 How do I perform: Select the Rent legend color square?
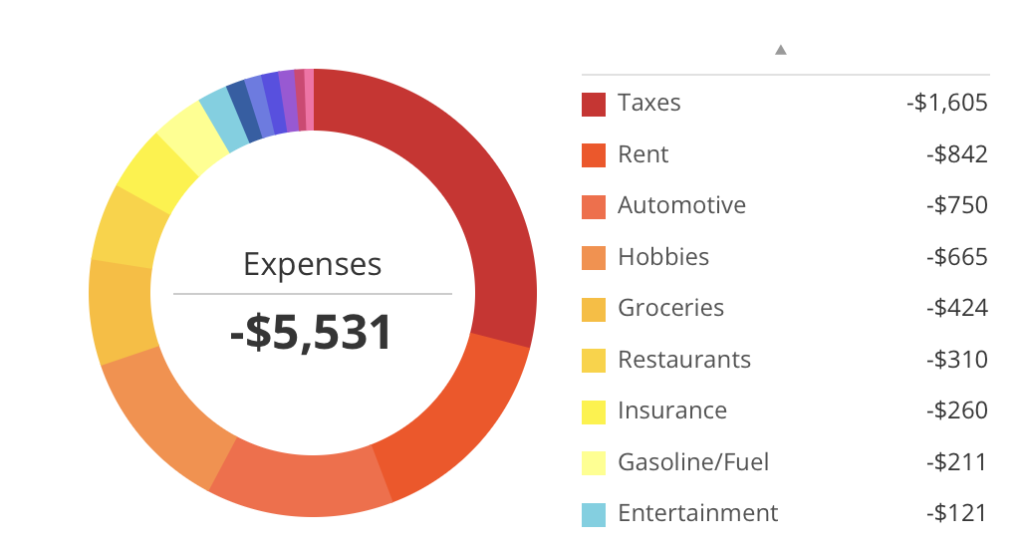point(593,155)
